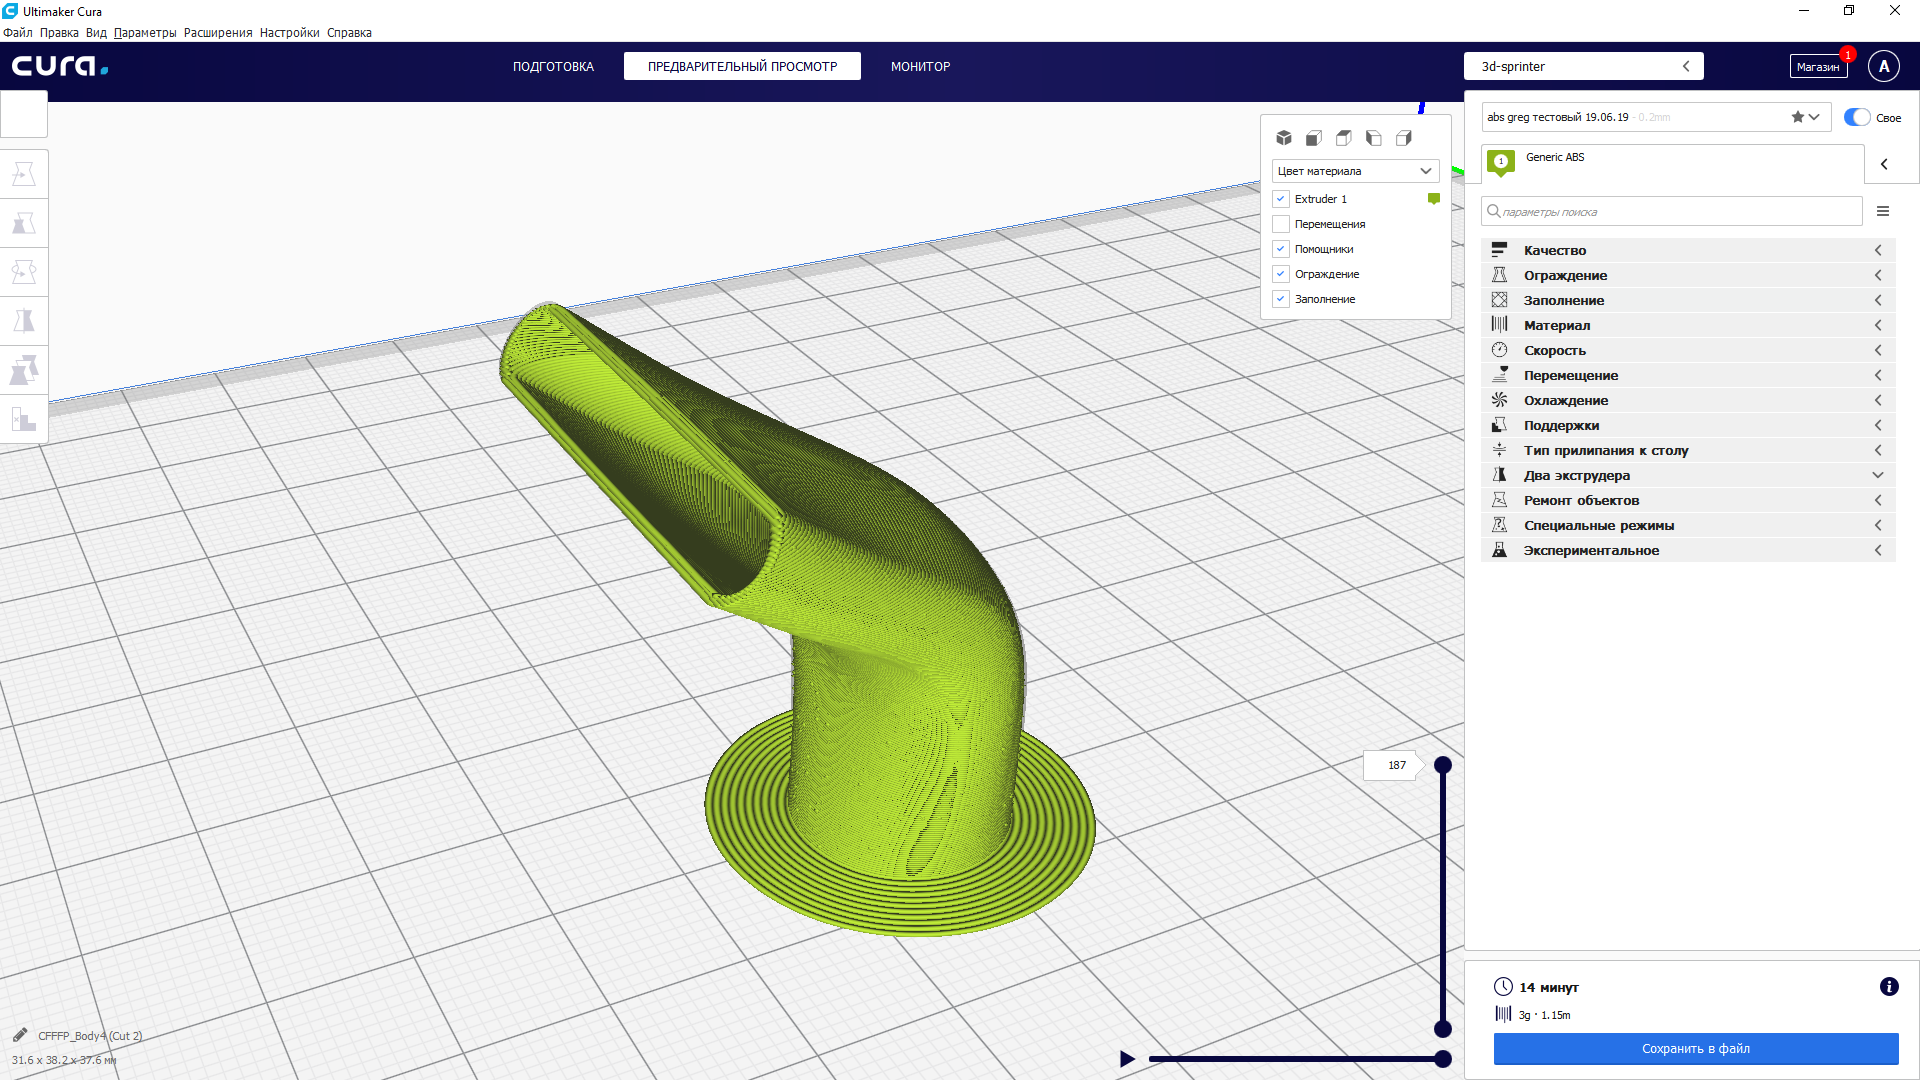Uncheck the Заполнение (infill) checkbox

click(1281, 299)
